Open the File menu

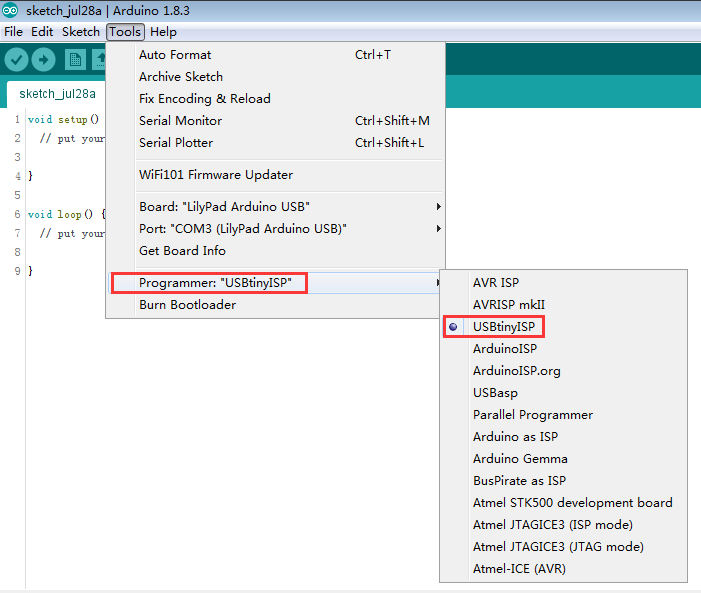point(14,32)
